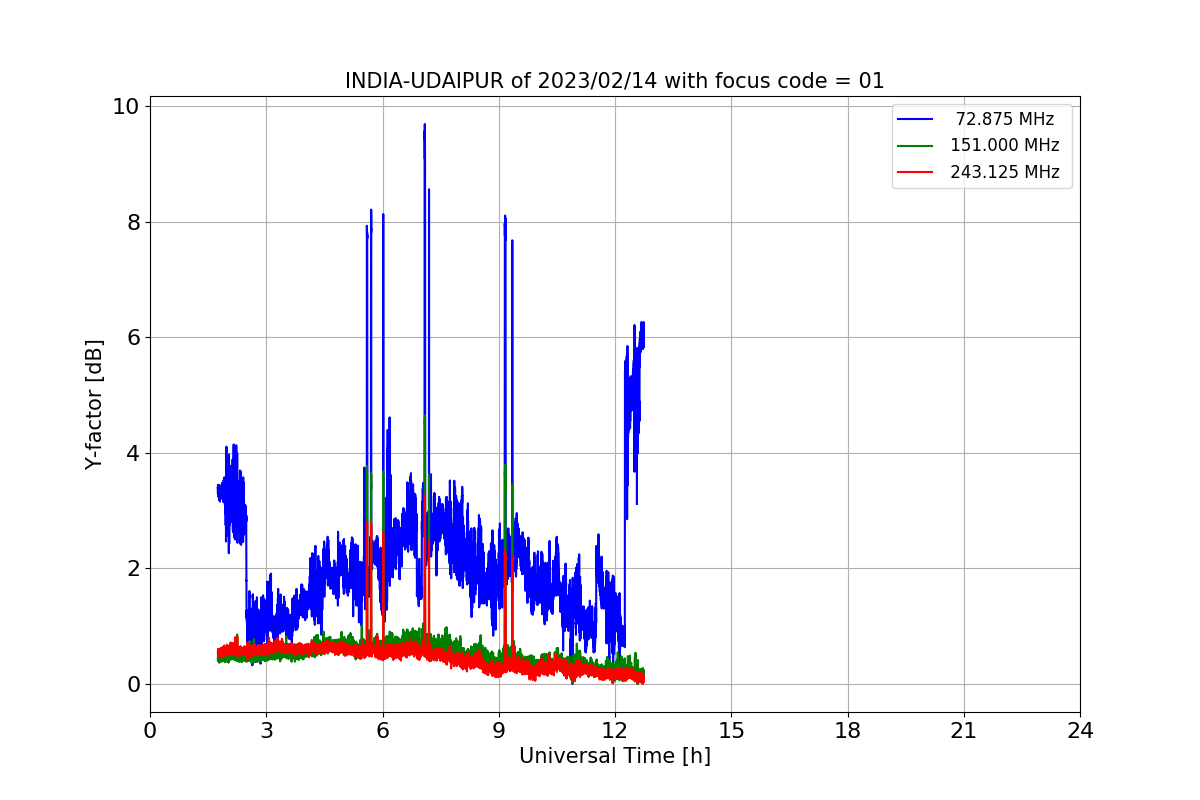Click y-axis tick label '6'
This screenshot has width=1200, height=800.
point(133,338)
